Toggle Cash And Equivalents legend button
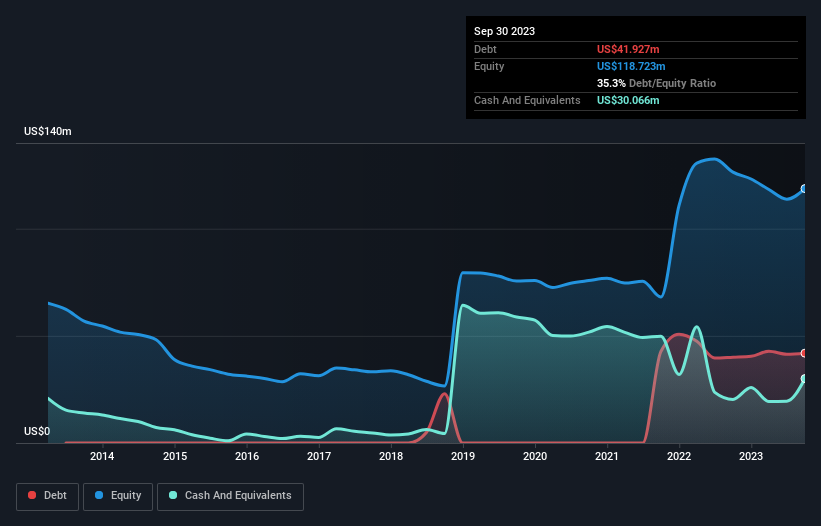The width and height of the screenshot is (821, 526). pyautogui.click(x=230, y=496)
